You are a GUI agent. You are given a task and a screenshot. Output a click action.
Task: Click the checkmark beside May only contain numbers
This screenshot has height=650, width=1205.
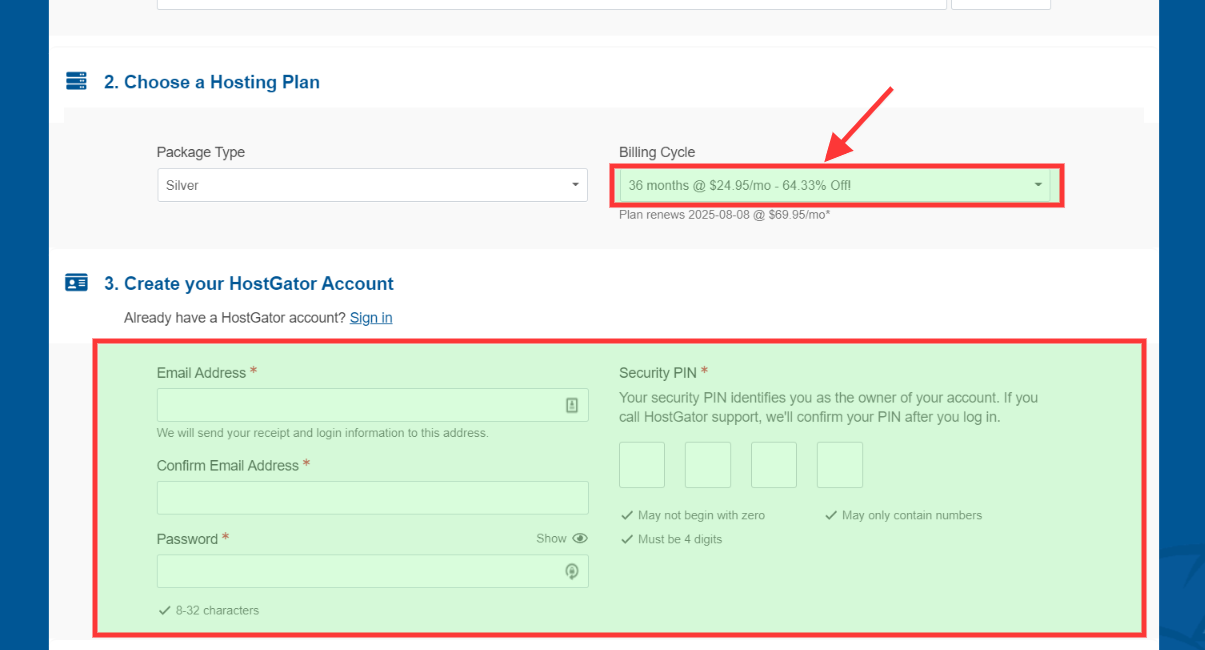tap(831, 516)
